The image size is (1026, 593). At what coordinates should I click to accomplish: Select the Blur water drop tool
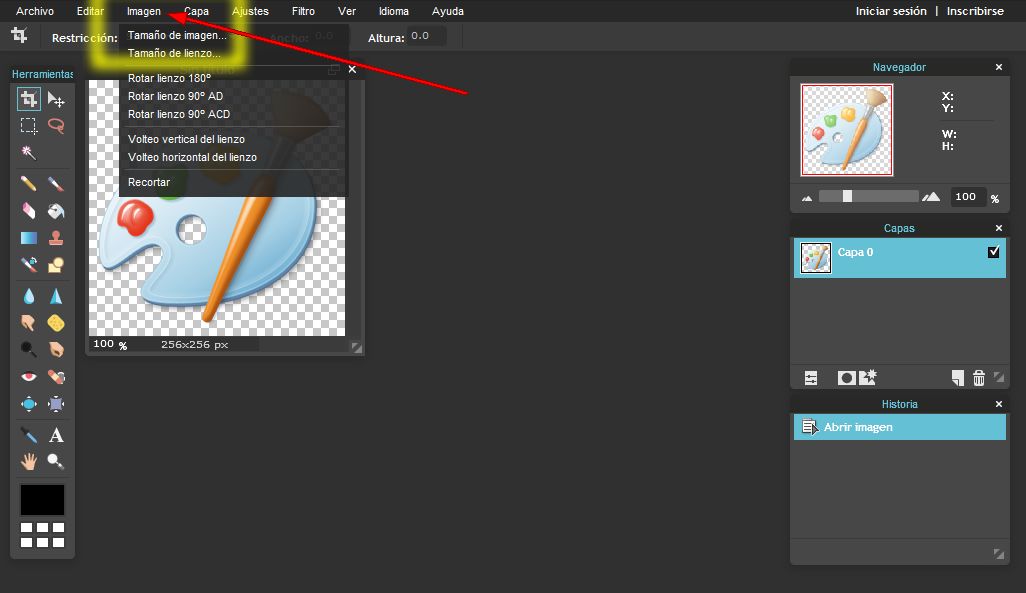click(x=28, y=296)
